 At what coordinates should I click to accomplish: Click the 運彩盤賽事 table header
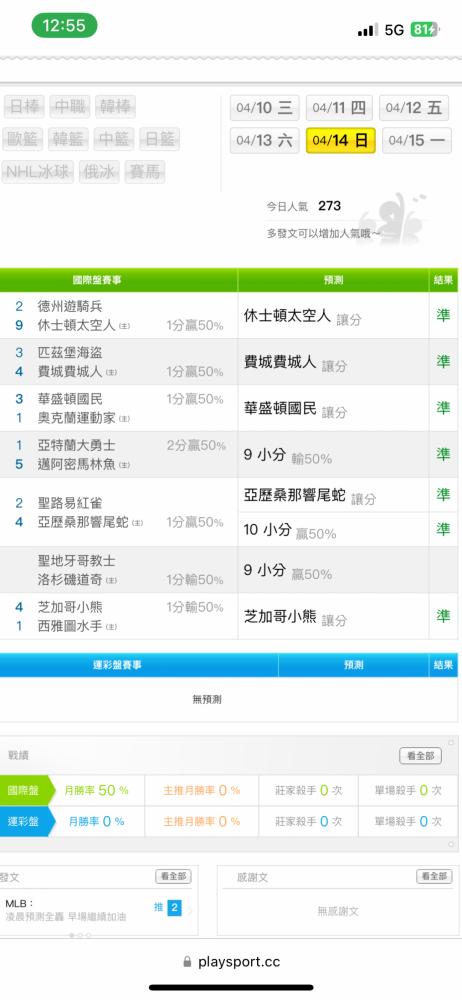point(139,665)
